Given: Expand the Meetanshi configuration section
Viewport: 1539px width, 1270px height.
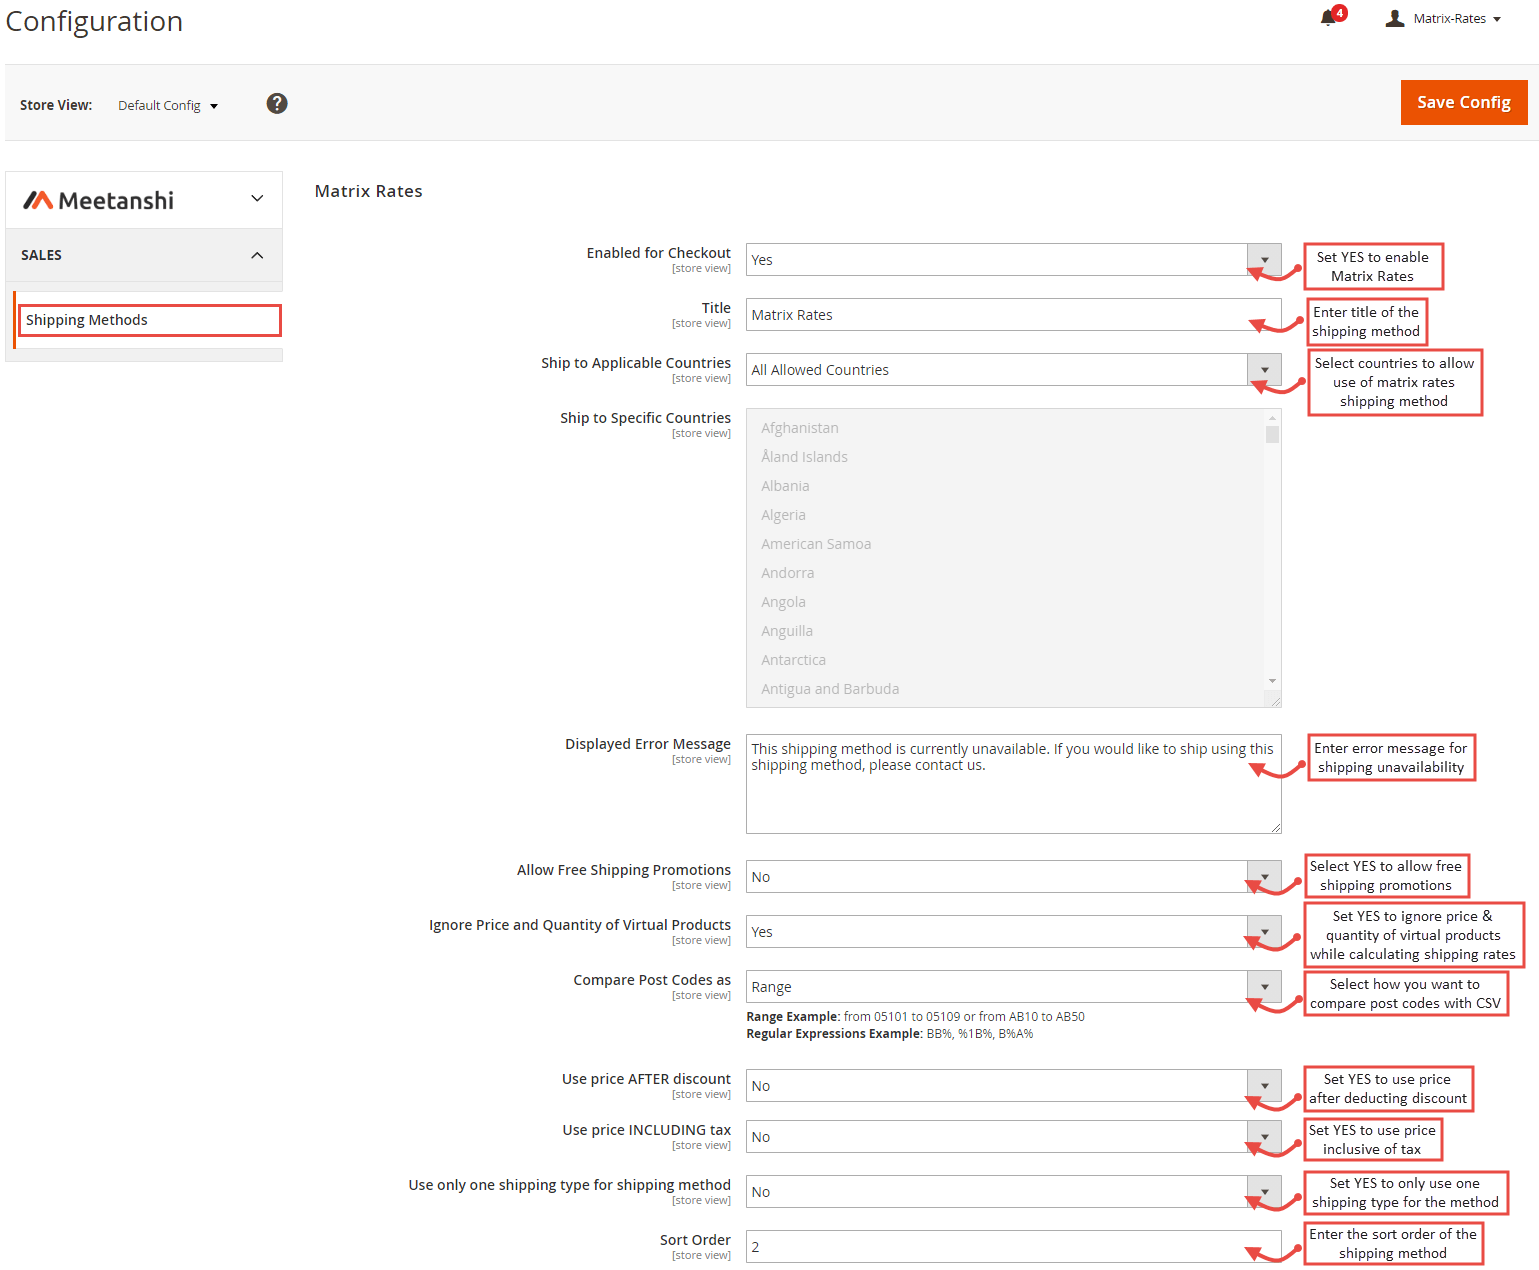Looking at the screenshot, I should pyautogui.click(x=144, y=200).
